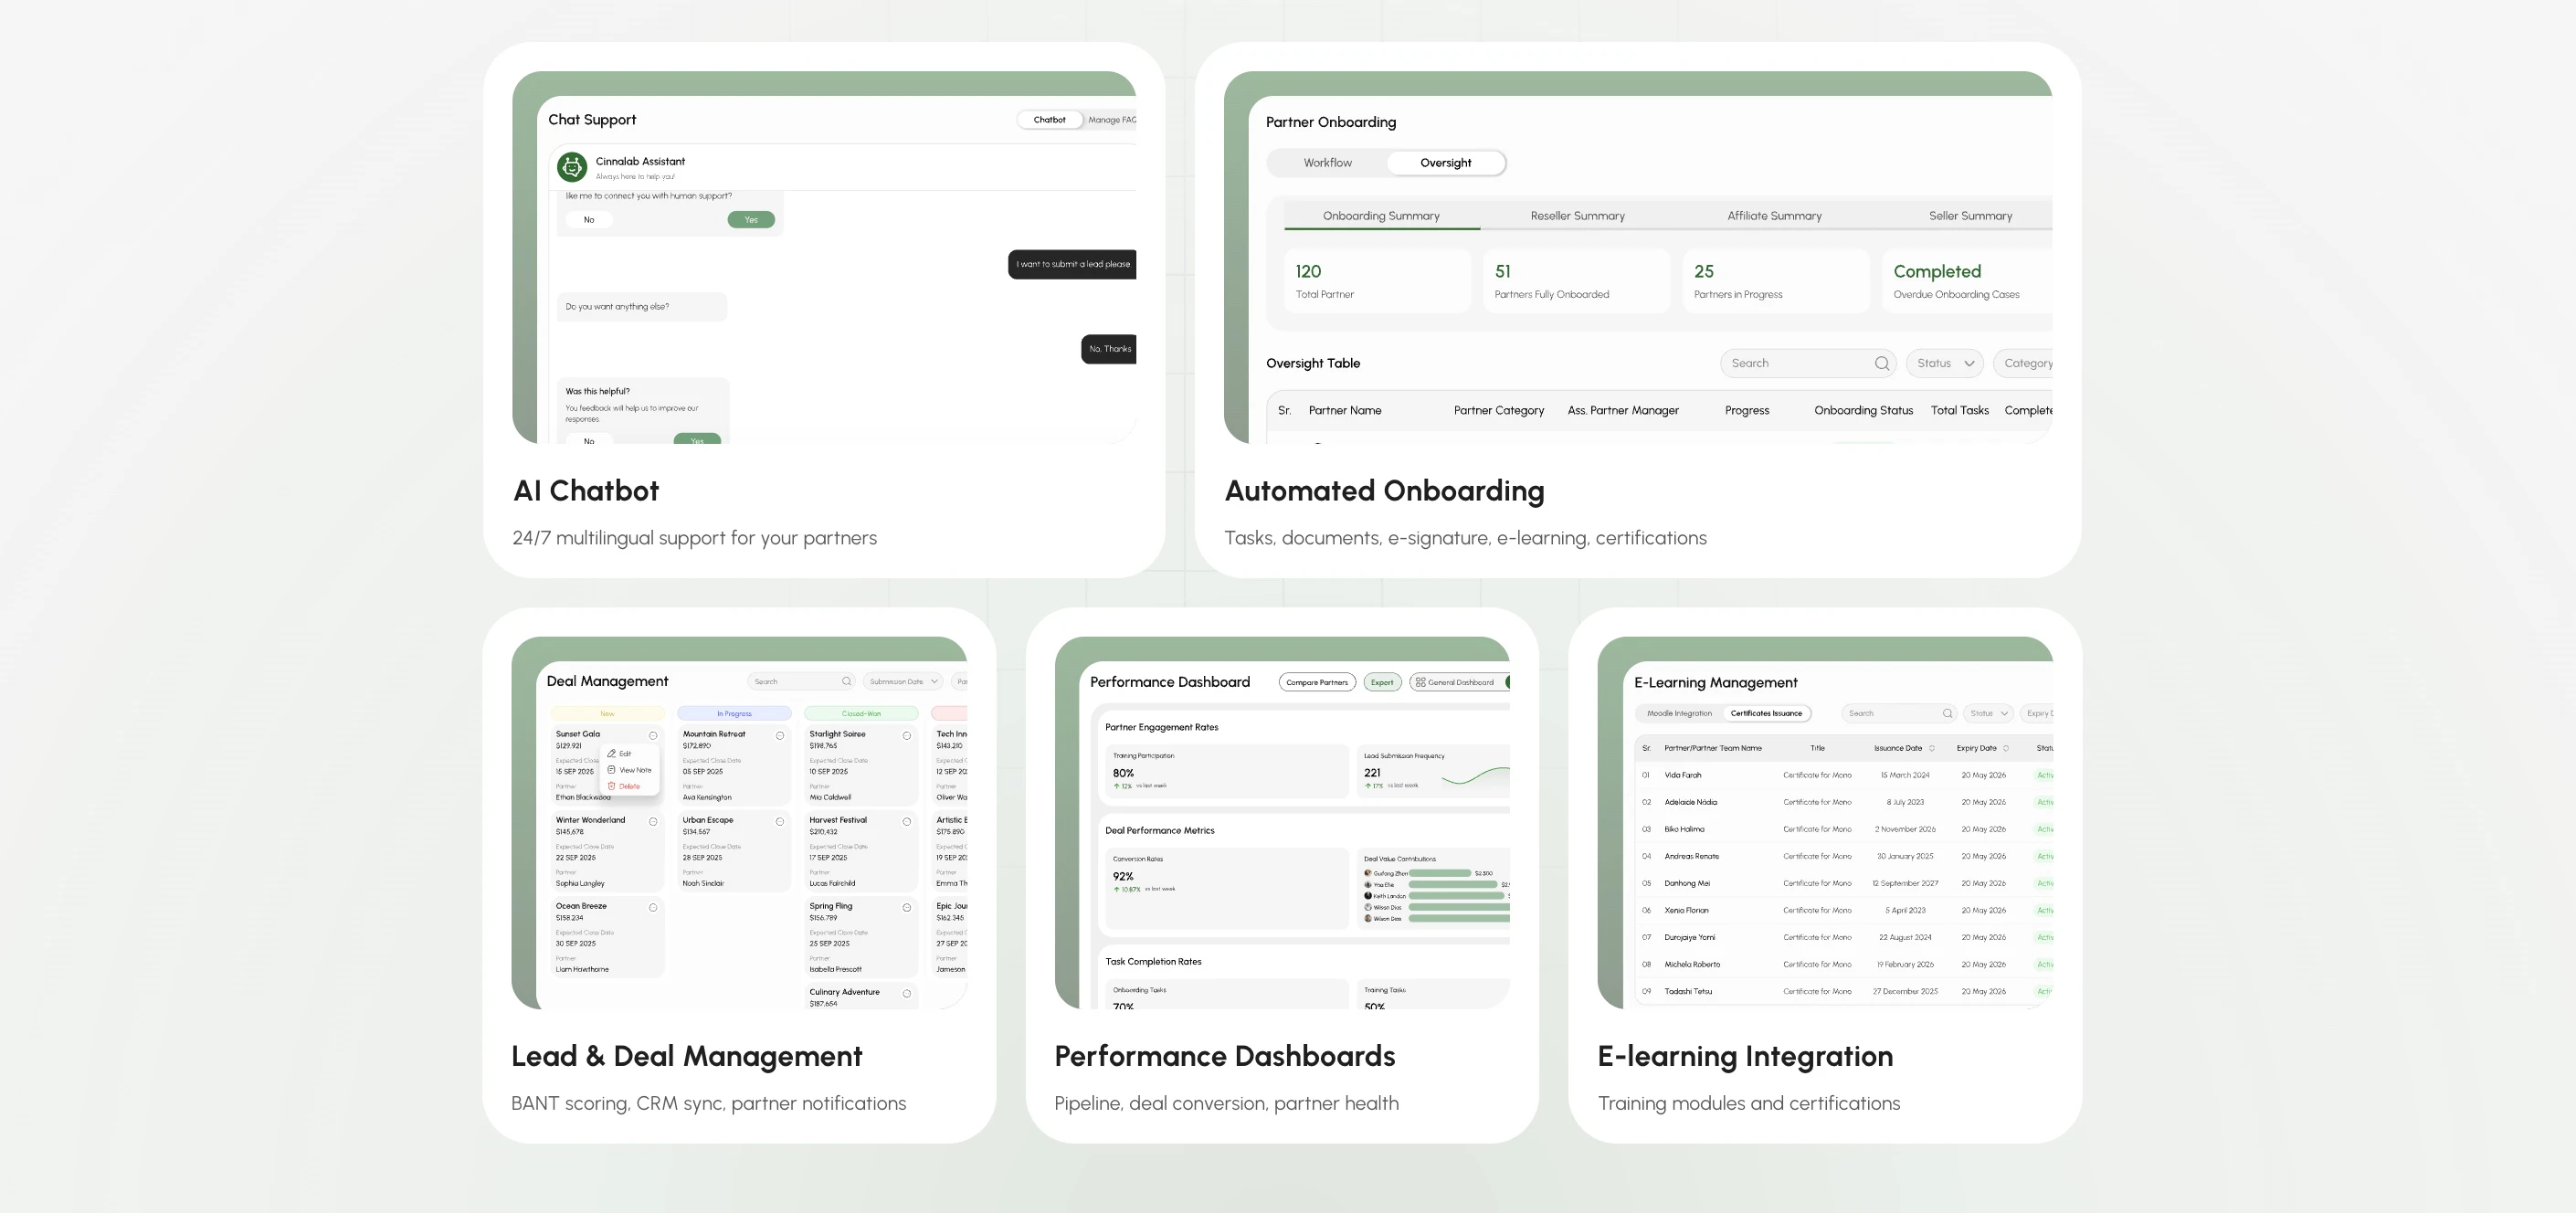Viewport: 2576px width, 1213px height.
Task: Click search magnifier icon in Oversight Table
Action: [1881, 364]
